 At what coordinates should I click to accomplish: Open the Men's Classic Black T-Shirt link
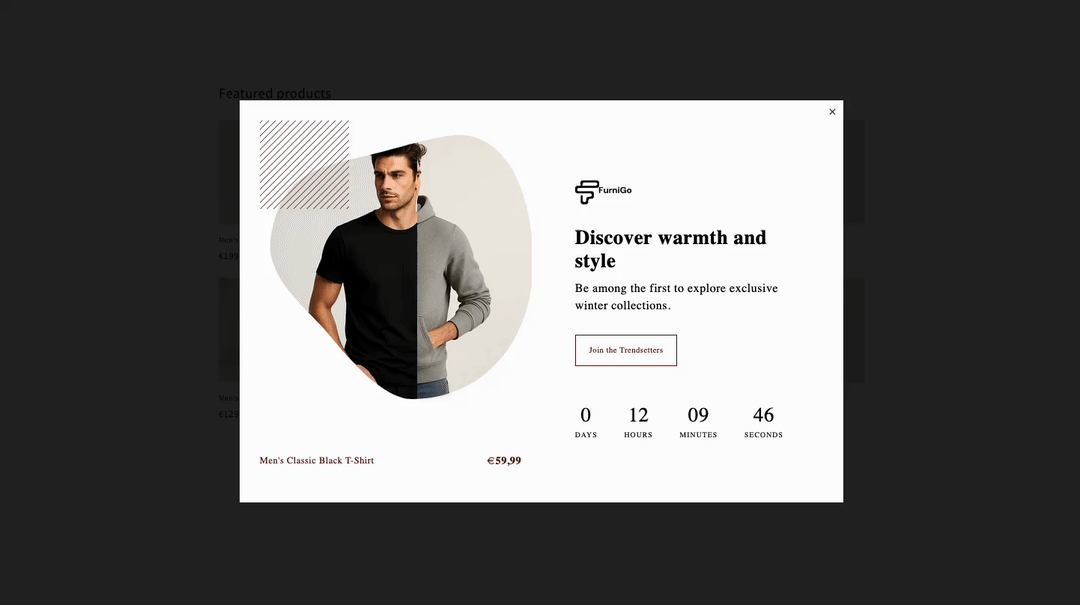(x=317, y=460)
